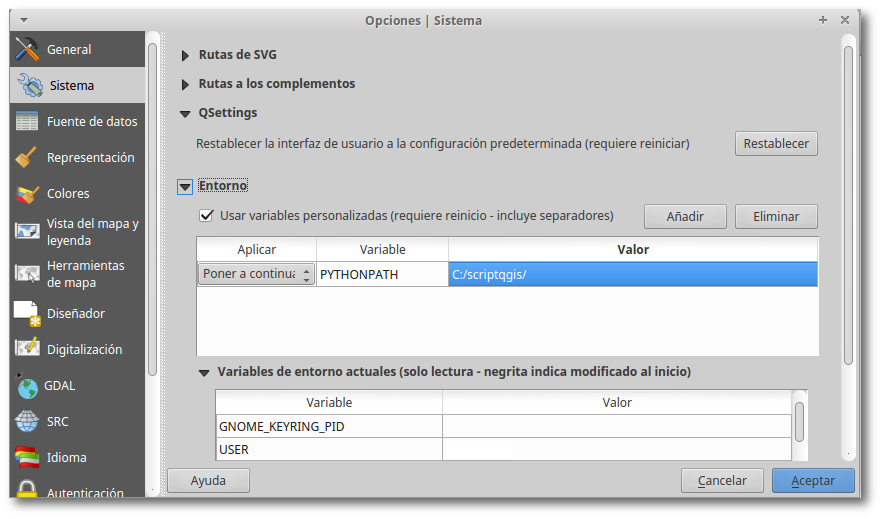Toggle Usar variables personalizadas checkbox
The height and width of the screenshot is (519, 882).
(207, 215)
